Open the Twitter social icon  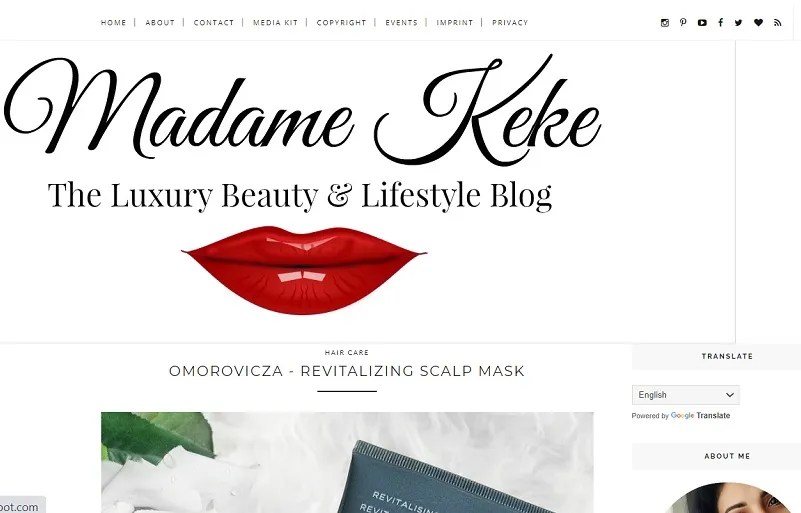tap(739, 22)
